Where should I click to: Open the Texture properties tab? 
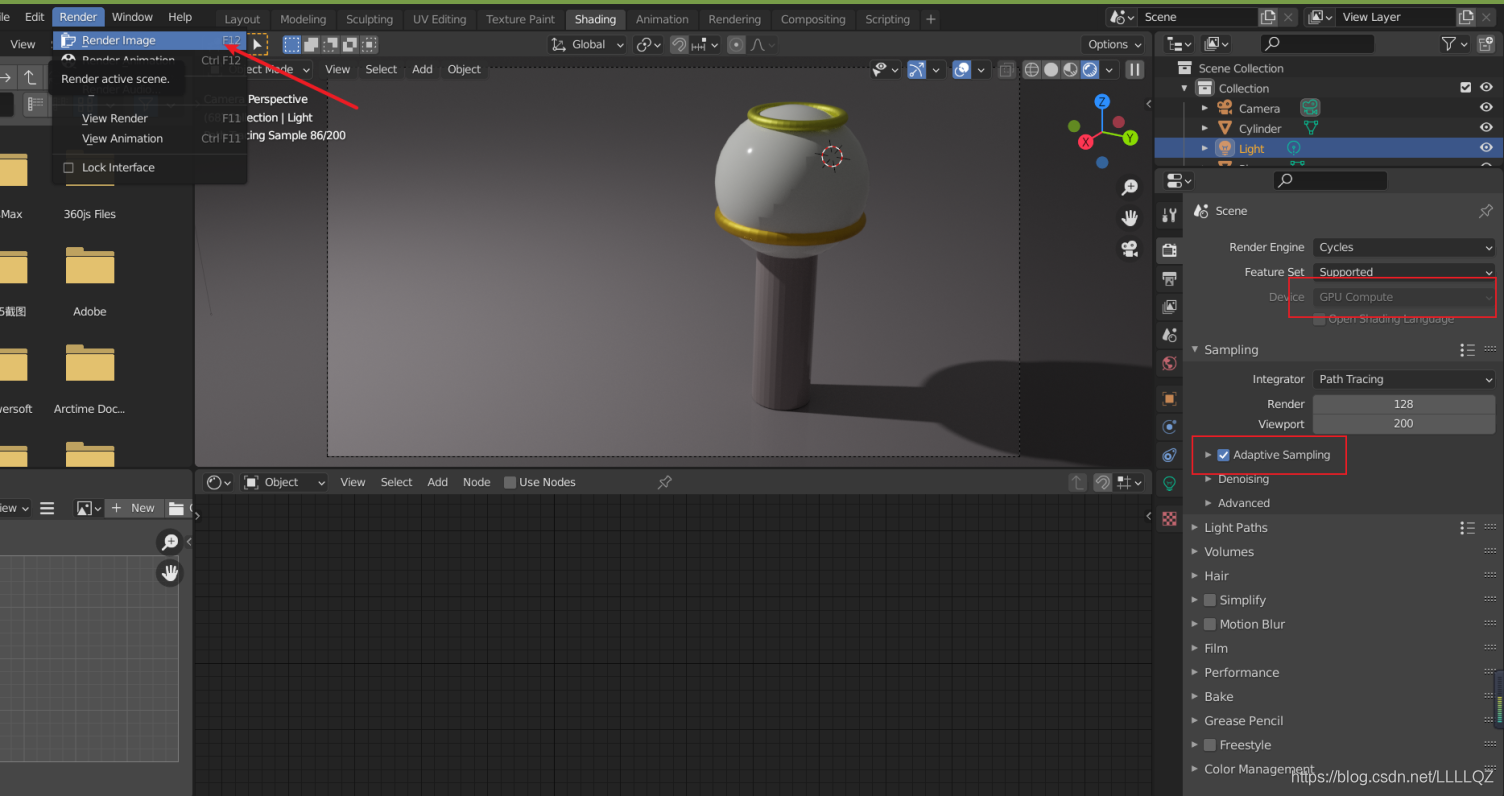(x=1169, y=518)
